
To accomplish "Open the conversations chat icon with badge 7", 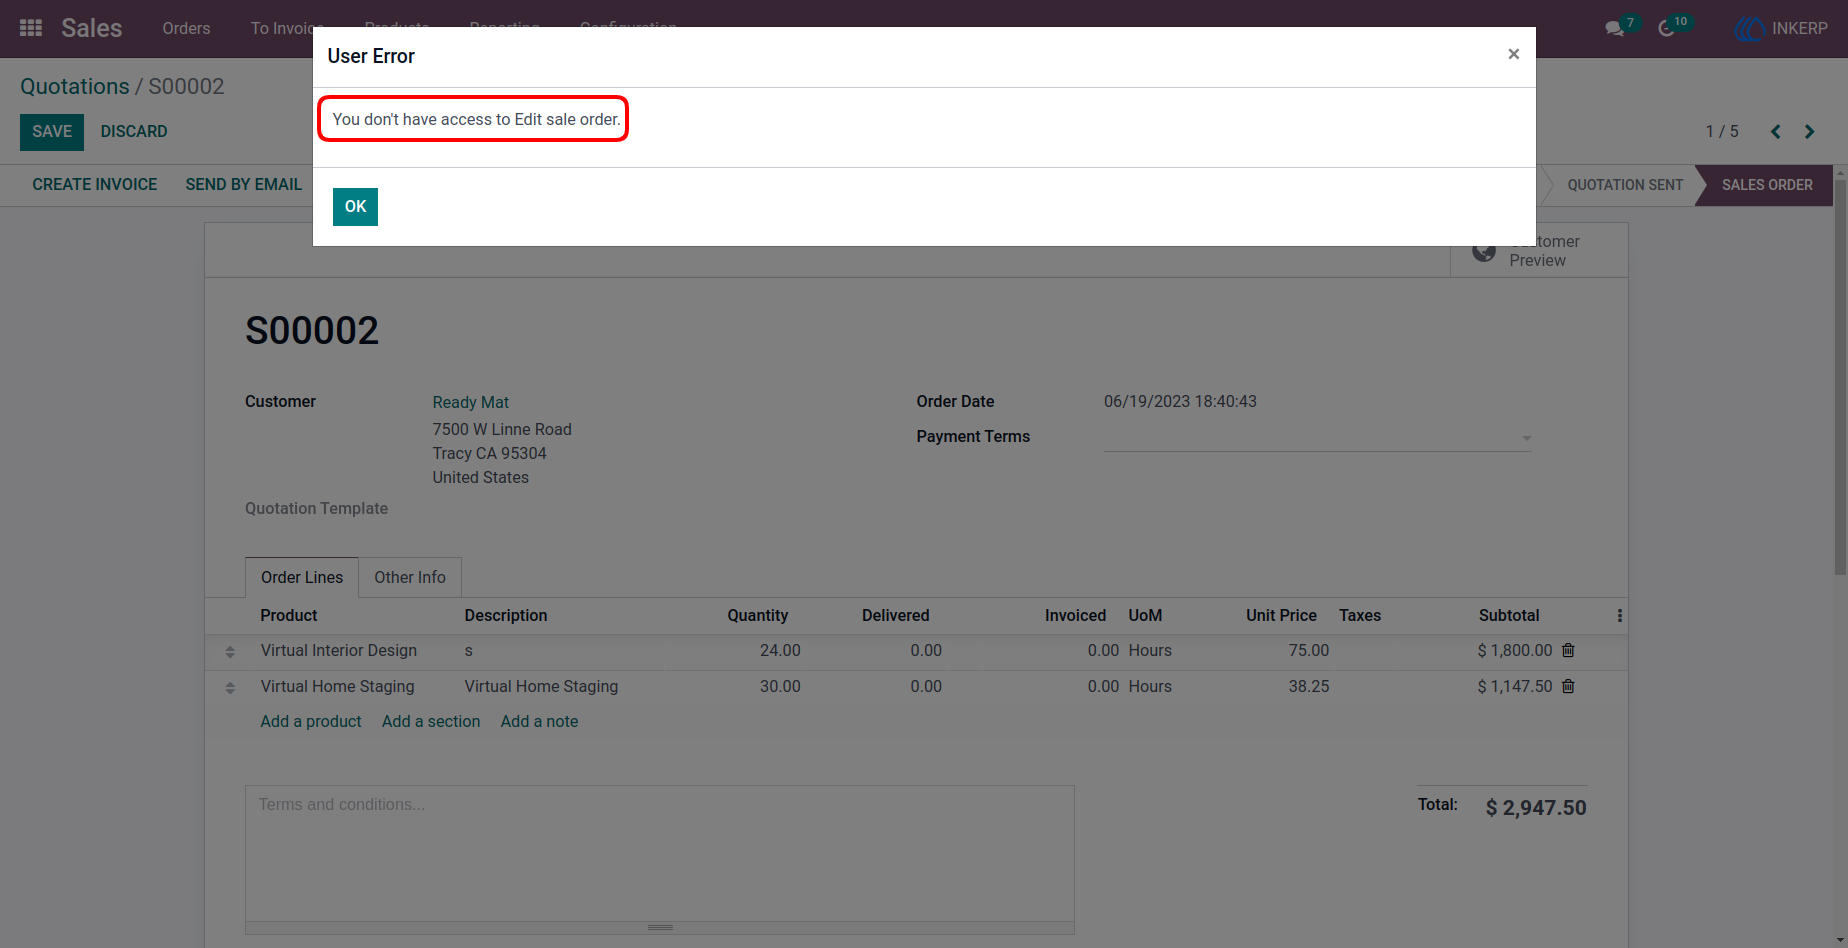I will 1614,28.
